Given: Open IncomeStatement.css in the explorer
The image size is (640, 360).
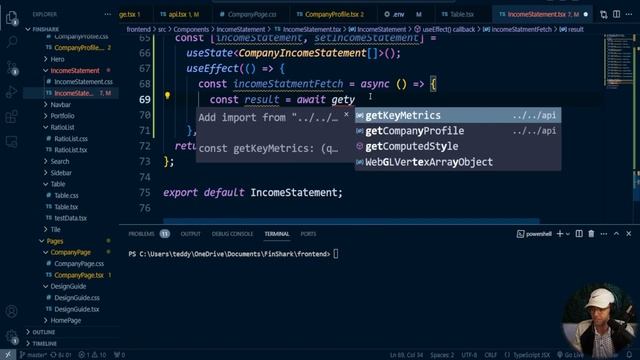Looking at the screenshot, I should (x=83, y=82).
